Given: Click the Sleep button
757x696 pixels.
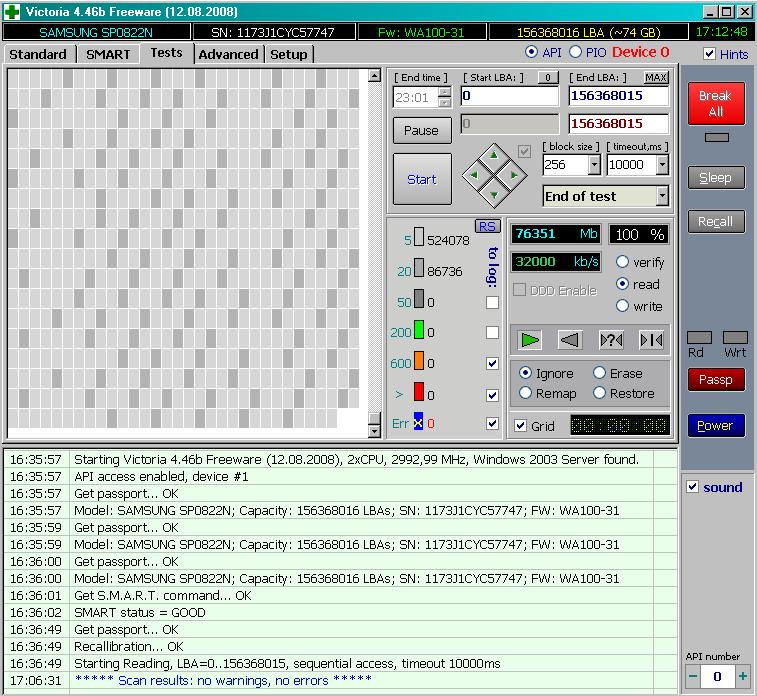Looking at the screenshot, I should pos(716,178).
